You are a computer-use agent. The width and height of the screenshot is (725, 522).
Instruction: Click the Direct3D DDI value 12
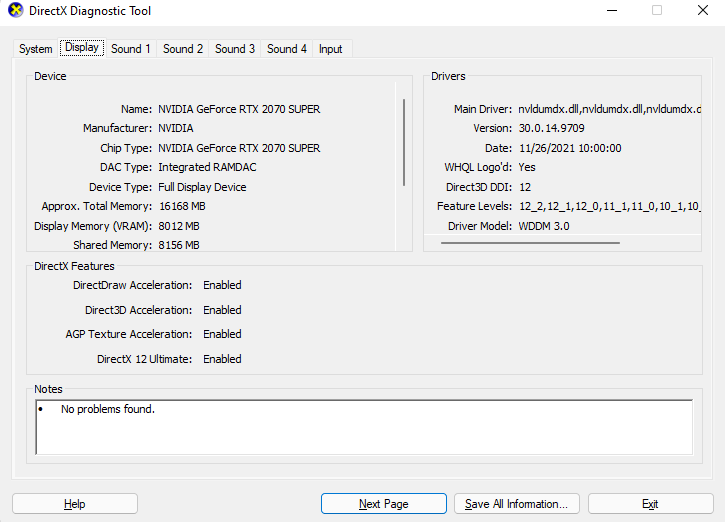525,187
